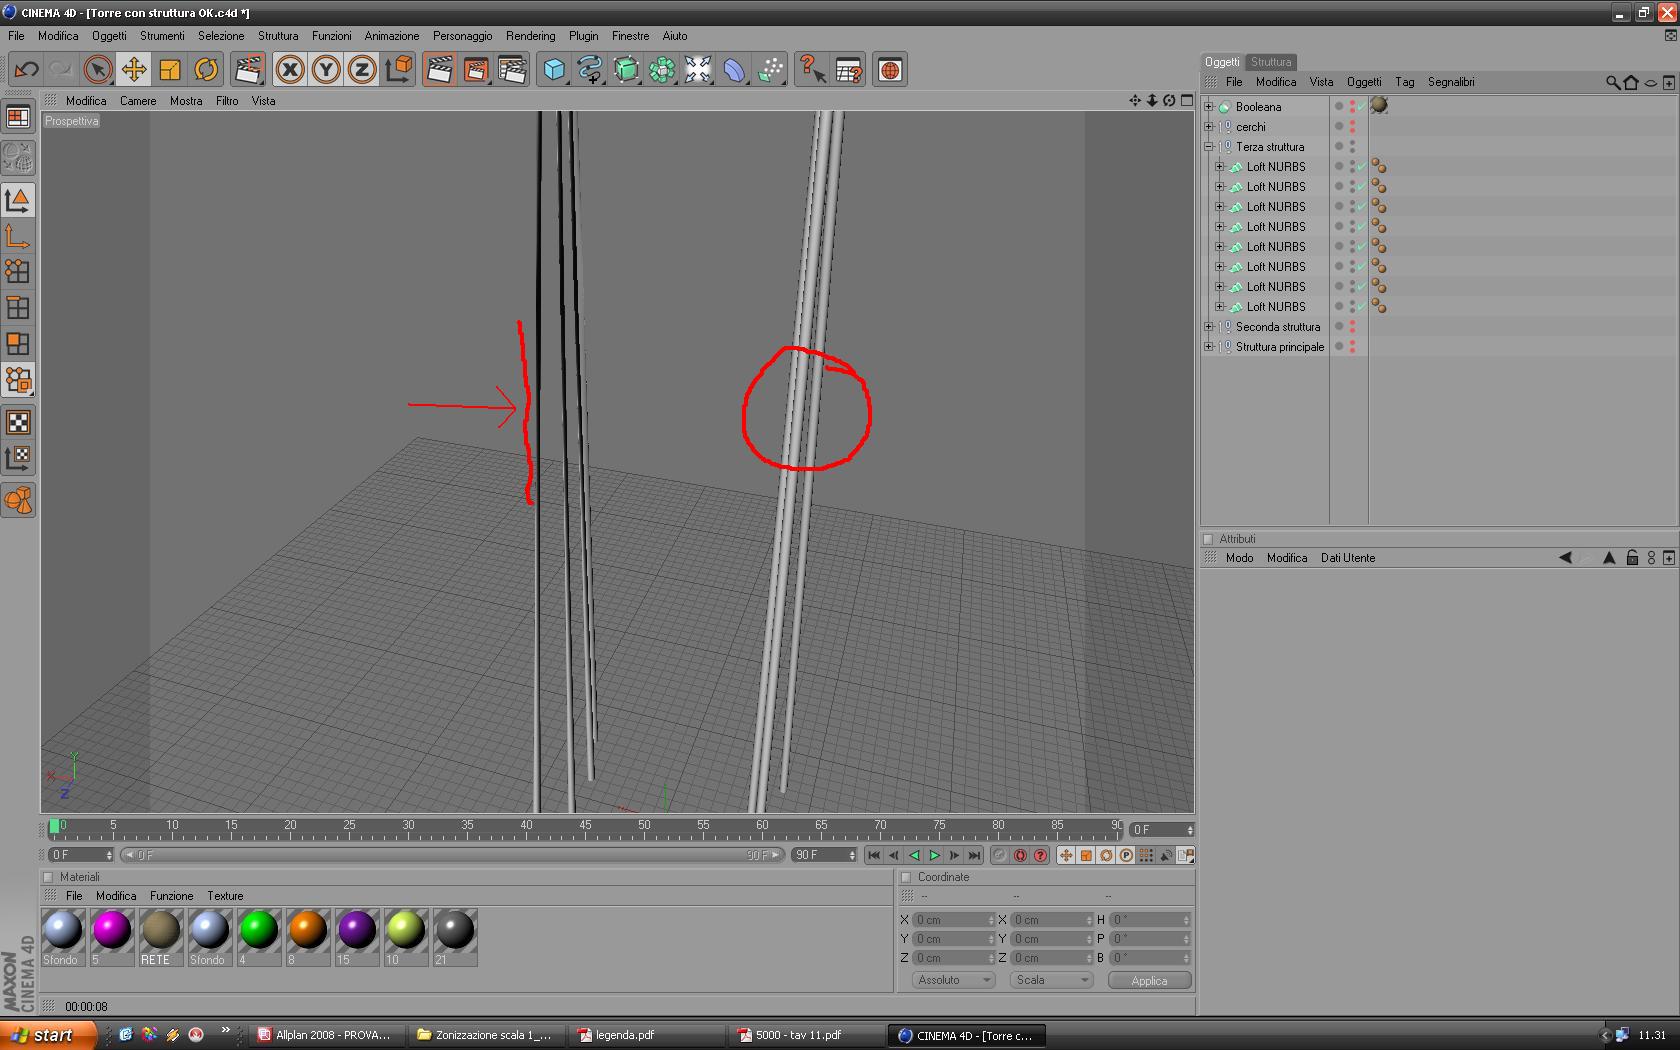Expand the Seconda struttura group
Image resolution: width=1680 pixels, height=1050 pixels.
tap(1209, 327)
